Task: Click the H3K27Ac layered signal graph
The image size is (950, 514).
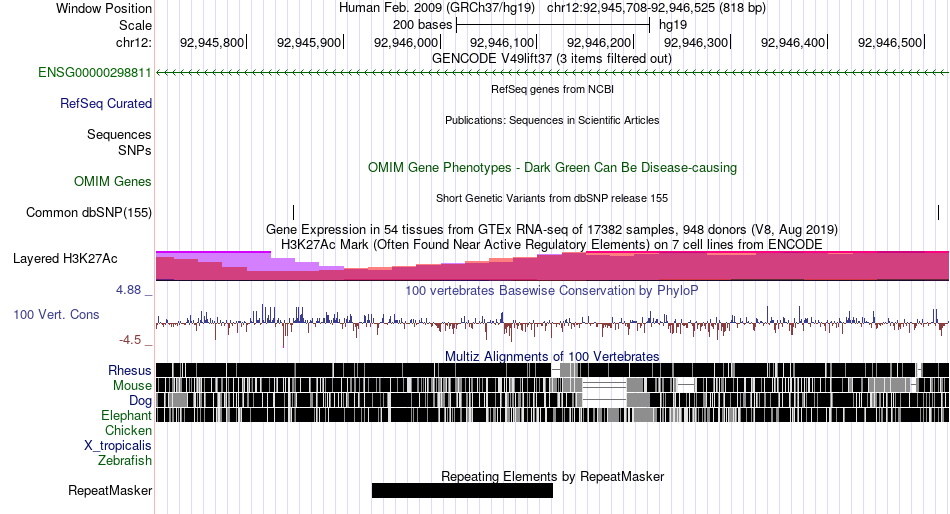Action: tap(552, 265)
